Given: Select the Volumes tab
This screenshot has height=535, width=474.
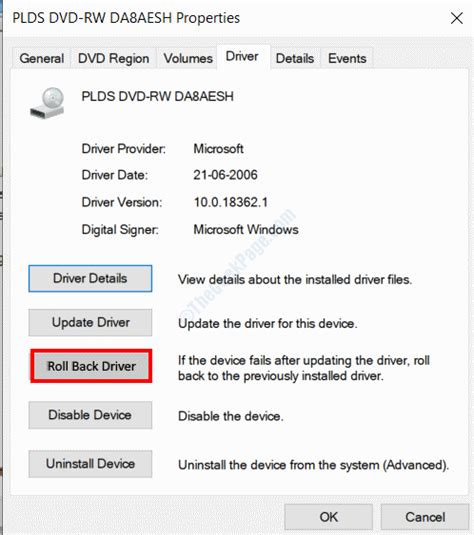Looking at the screenshot, I should (x=188, y=58).
